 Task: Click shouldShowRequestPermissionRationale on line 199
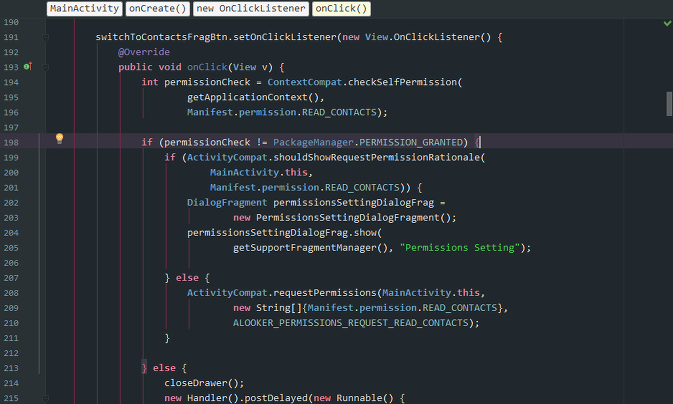point(376,157)
